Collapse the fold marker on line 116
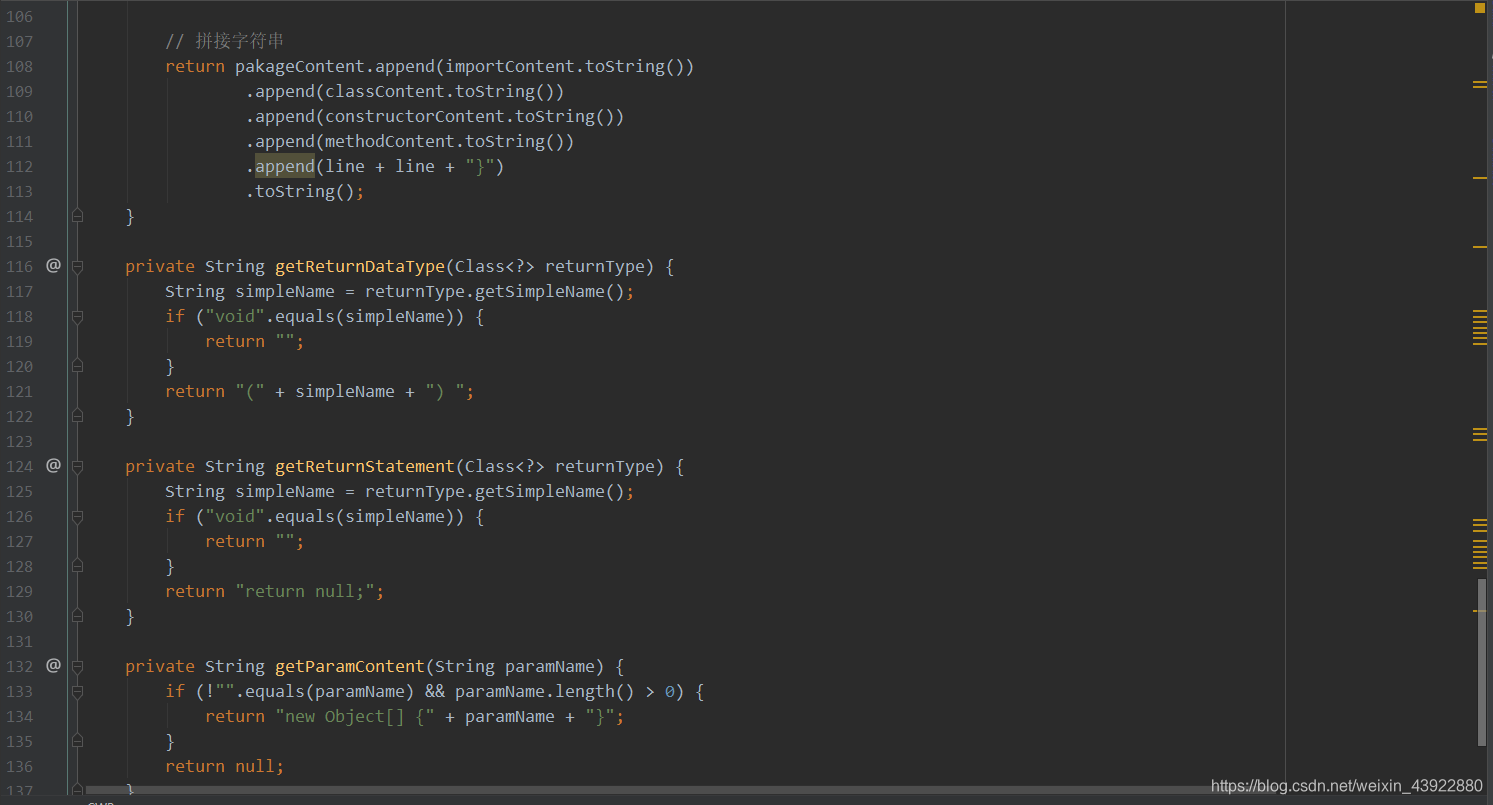Screen dimensions: 1493x805 click(77, 267)
